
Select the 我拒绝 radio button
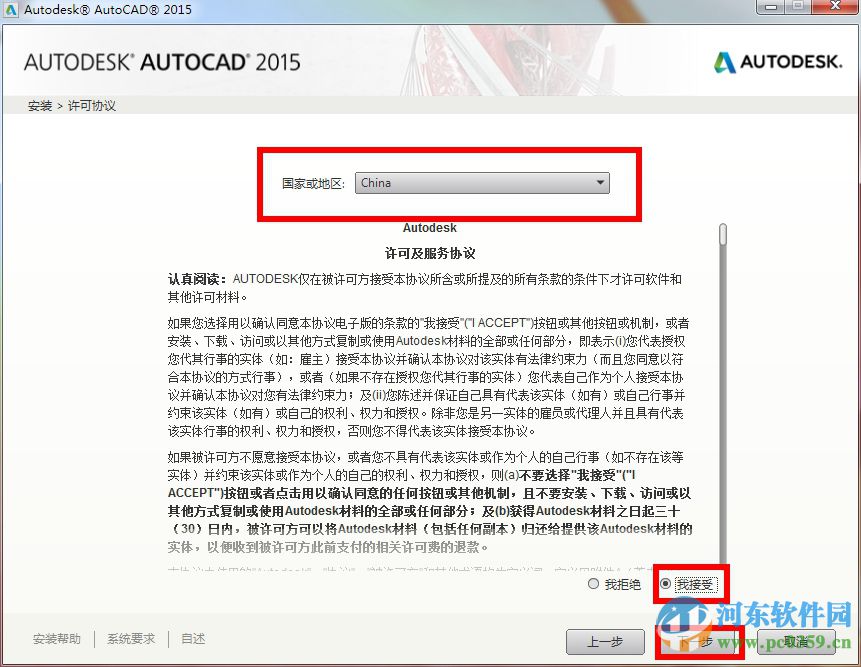593,583
